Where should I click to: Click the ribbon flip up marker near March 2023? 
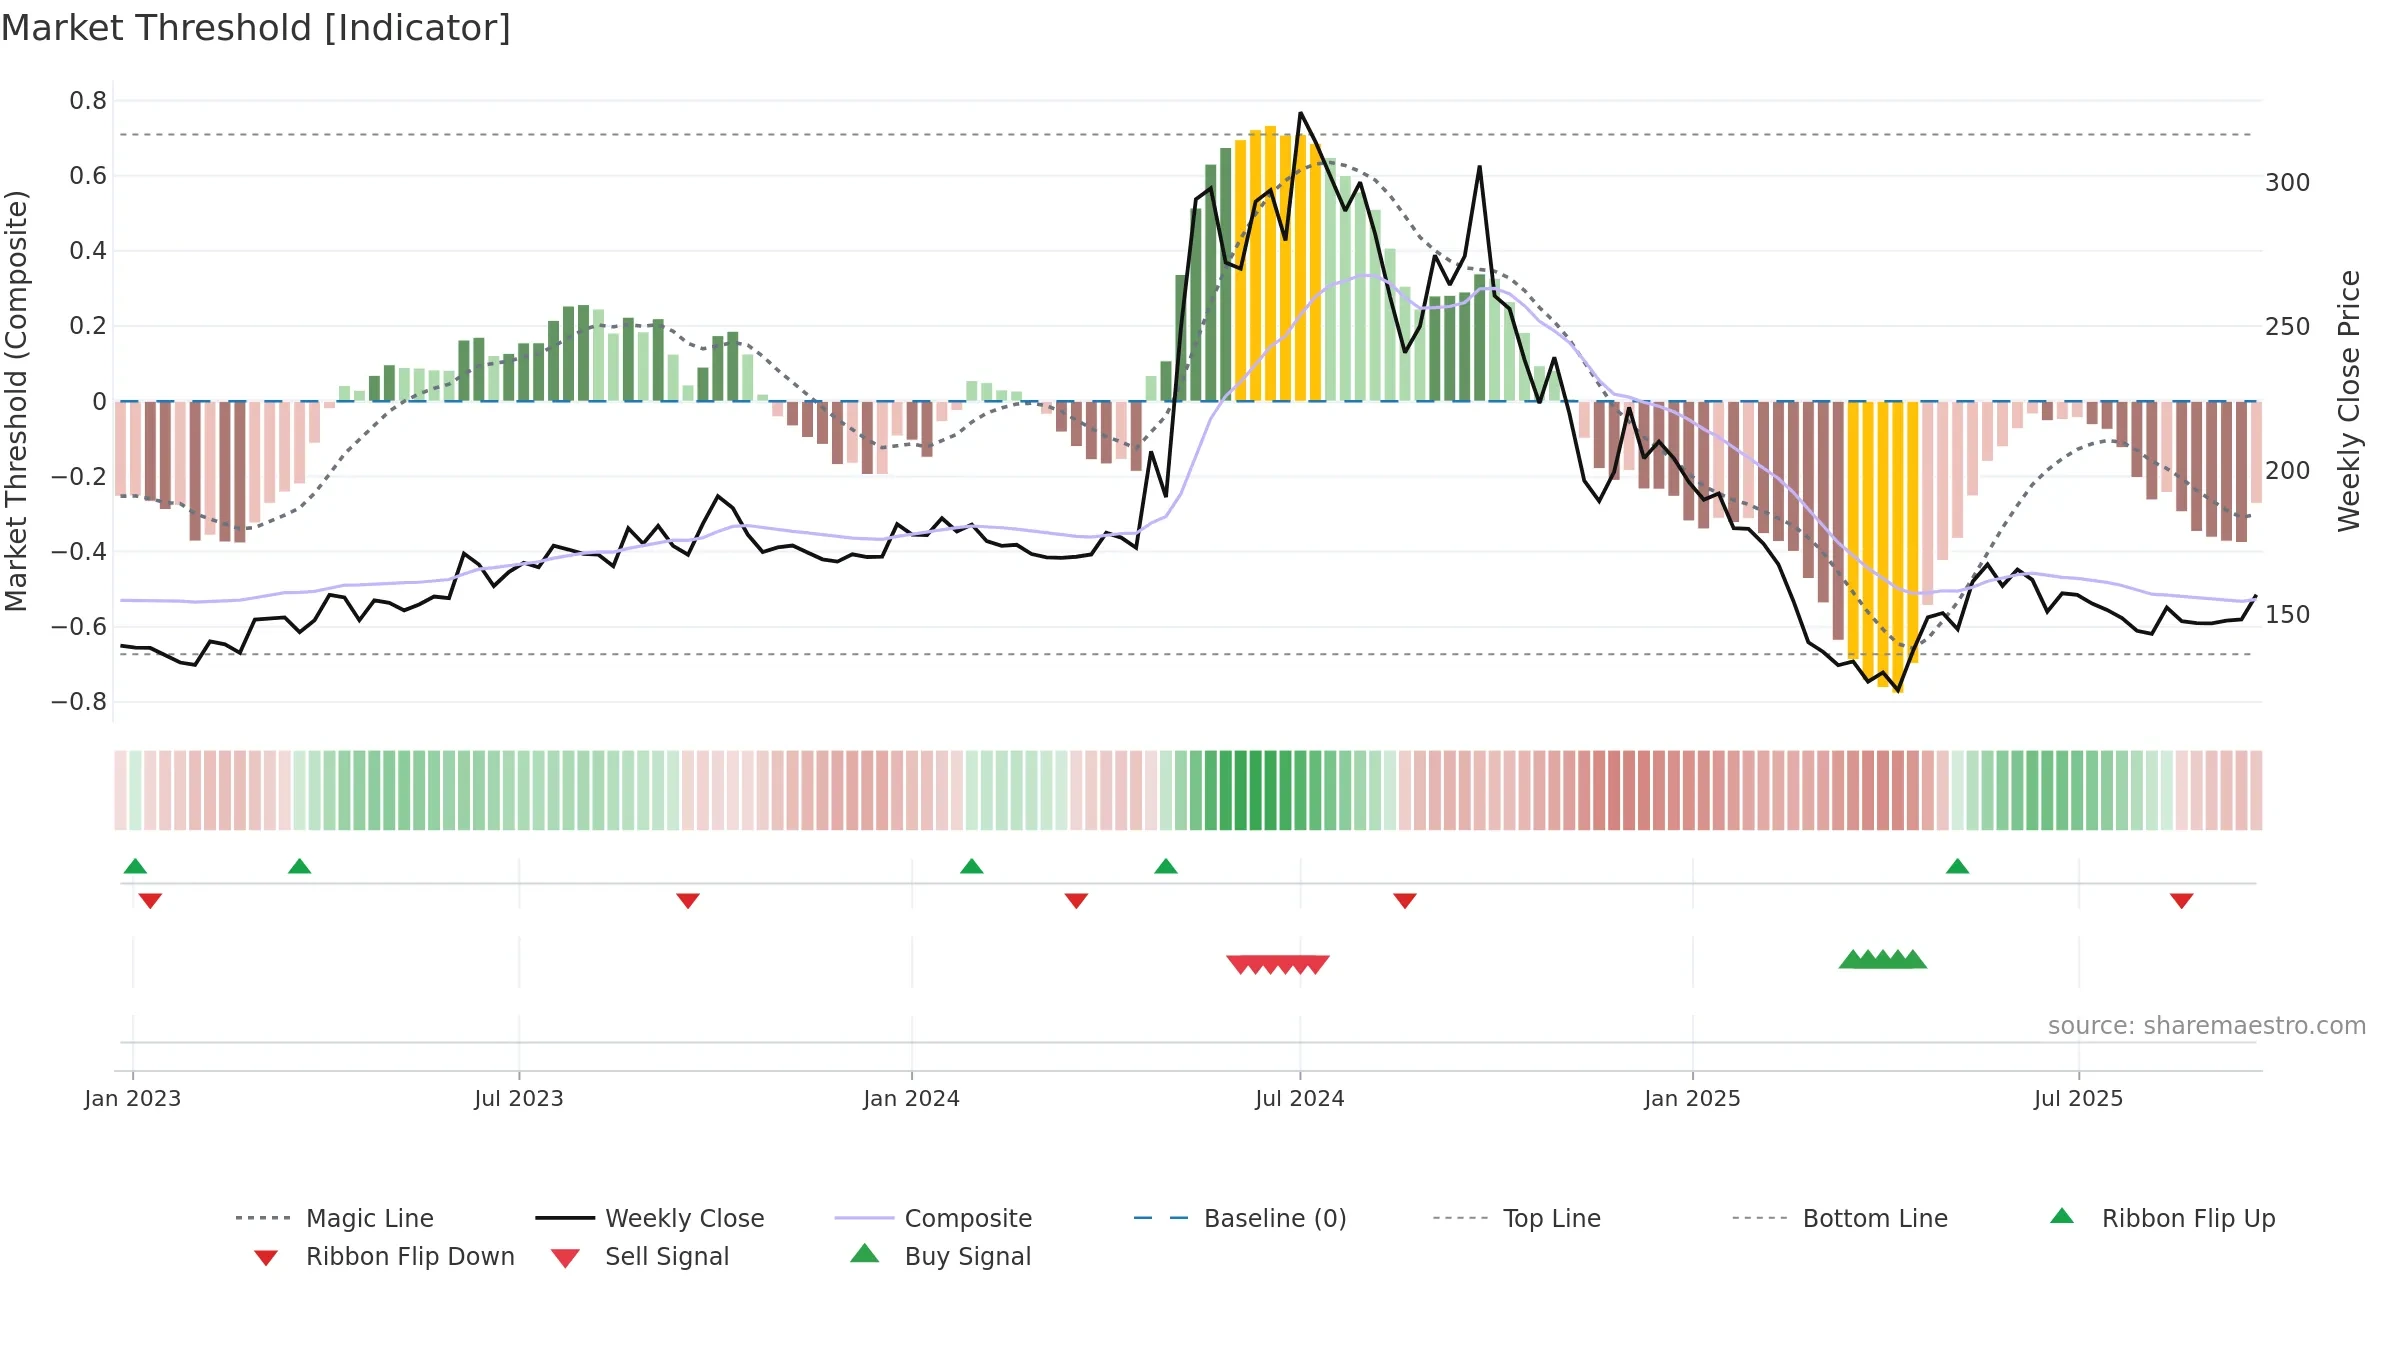[x=299, y=866]
